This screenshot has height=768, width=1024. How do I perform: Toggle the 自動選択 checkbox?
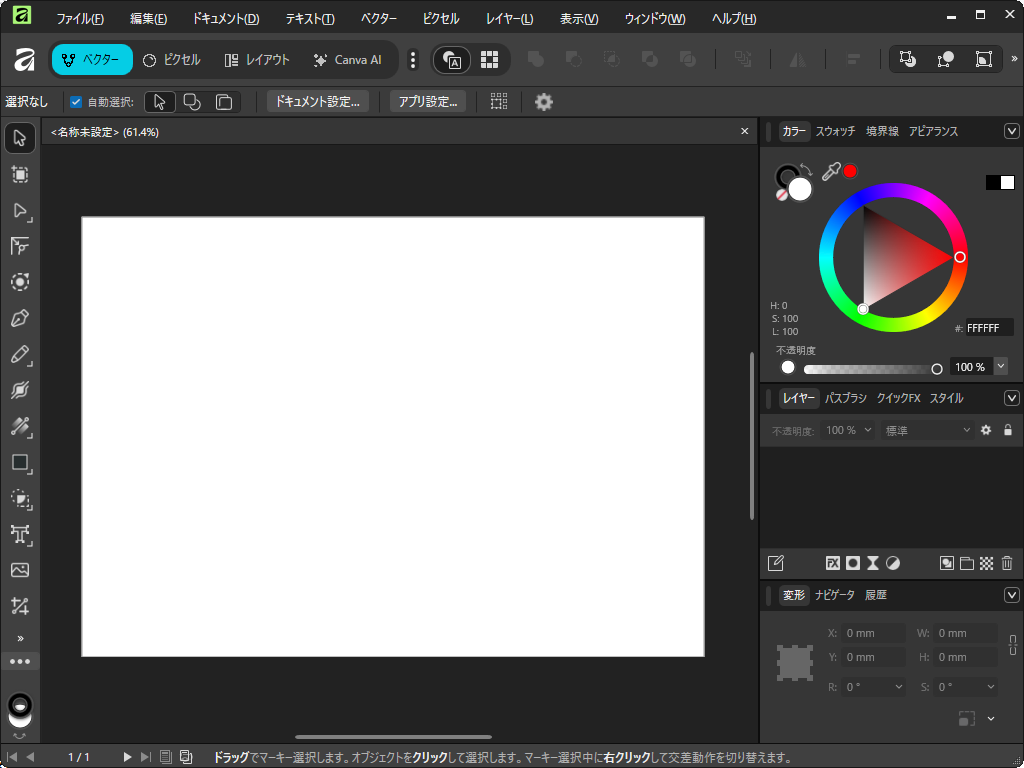pos(76,102)
